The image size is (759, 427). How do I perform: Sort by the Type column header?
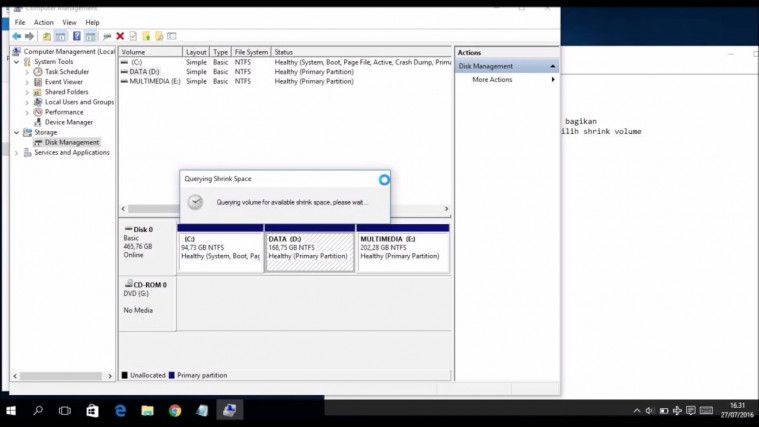coord(220,52)
